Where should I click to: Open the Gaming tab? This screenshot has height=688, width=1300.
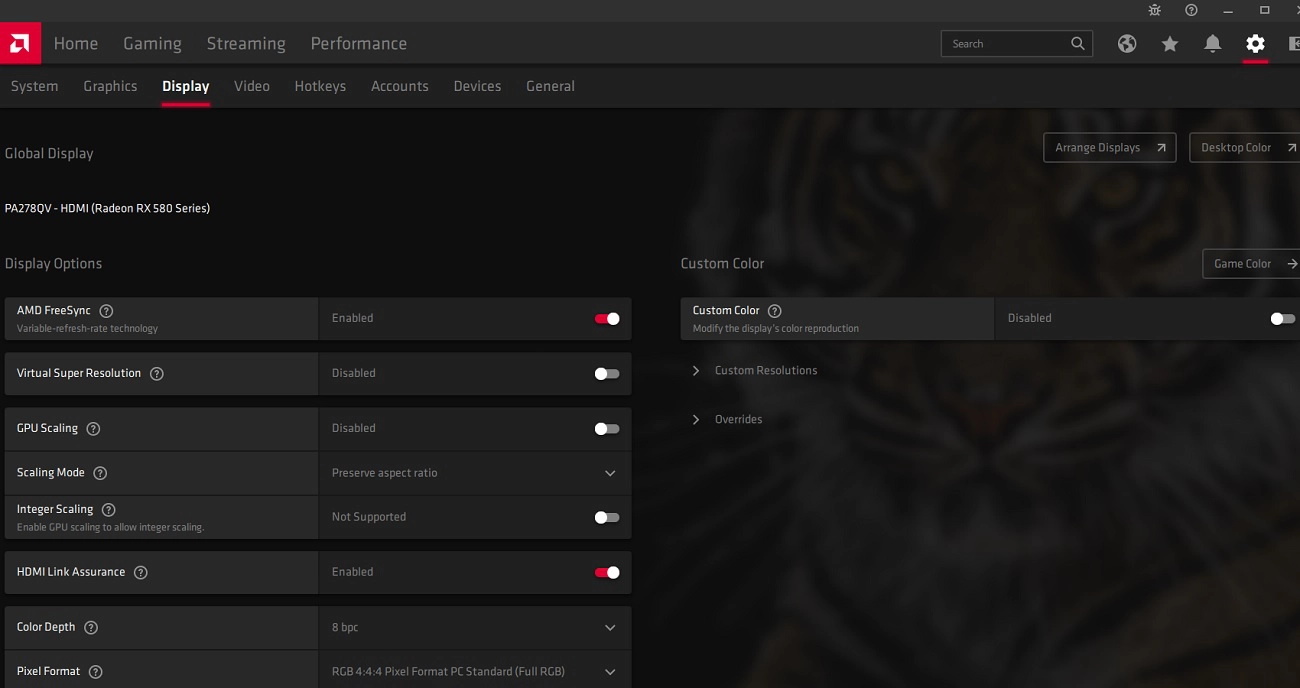152,43
